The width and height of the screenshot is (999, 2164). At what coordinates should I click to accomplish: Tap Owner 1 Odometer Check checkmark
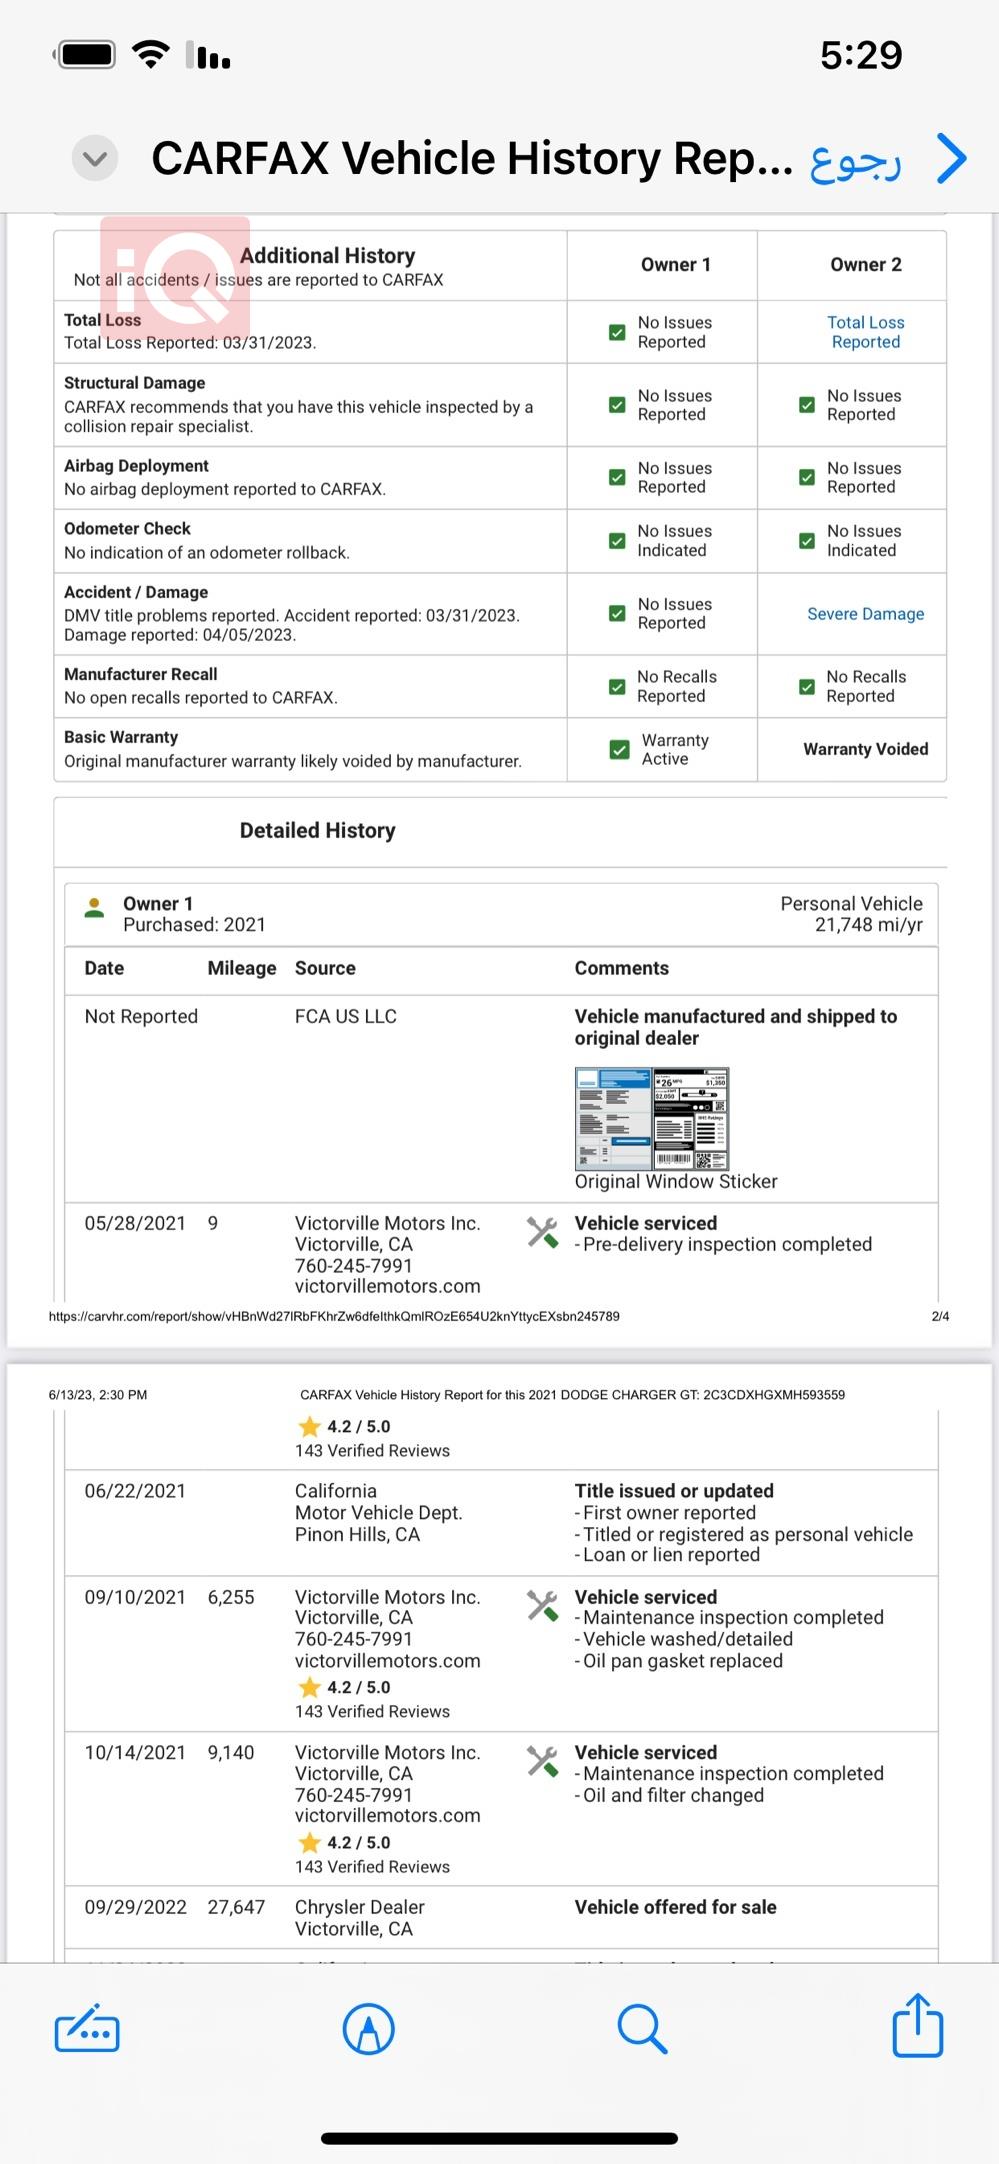coord(617,540)
